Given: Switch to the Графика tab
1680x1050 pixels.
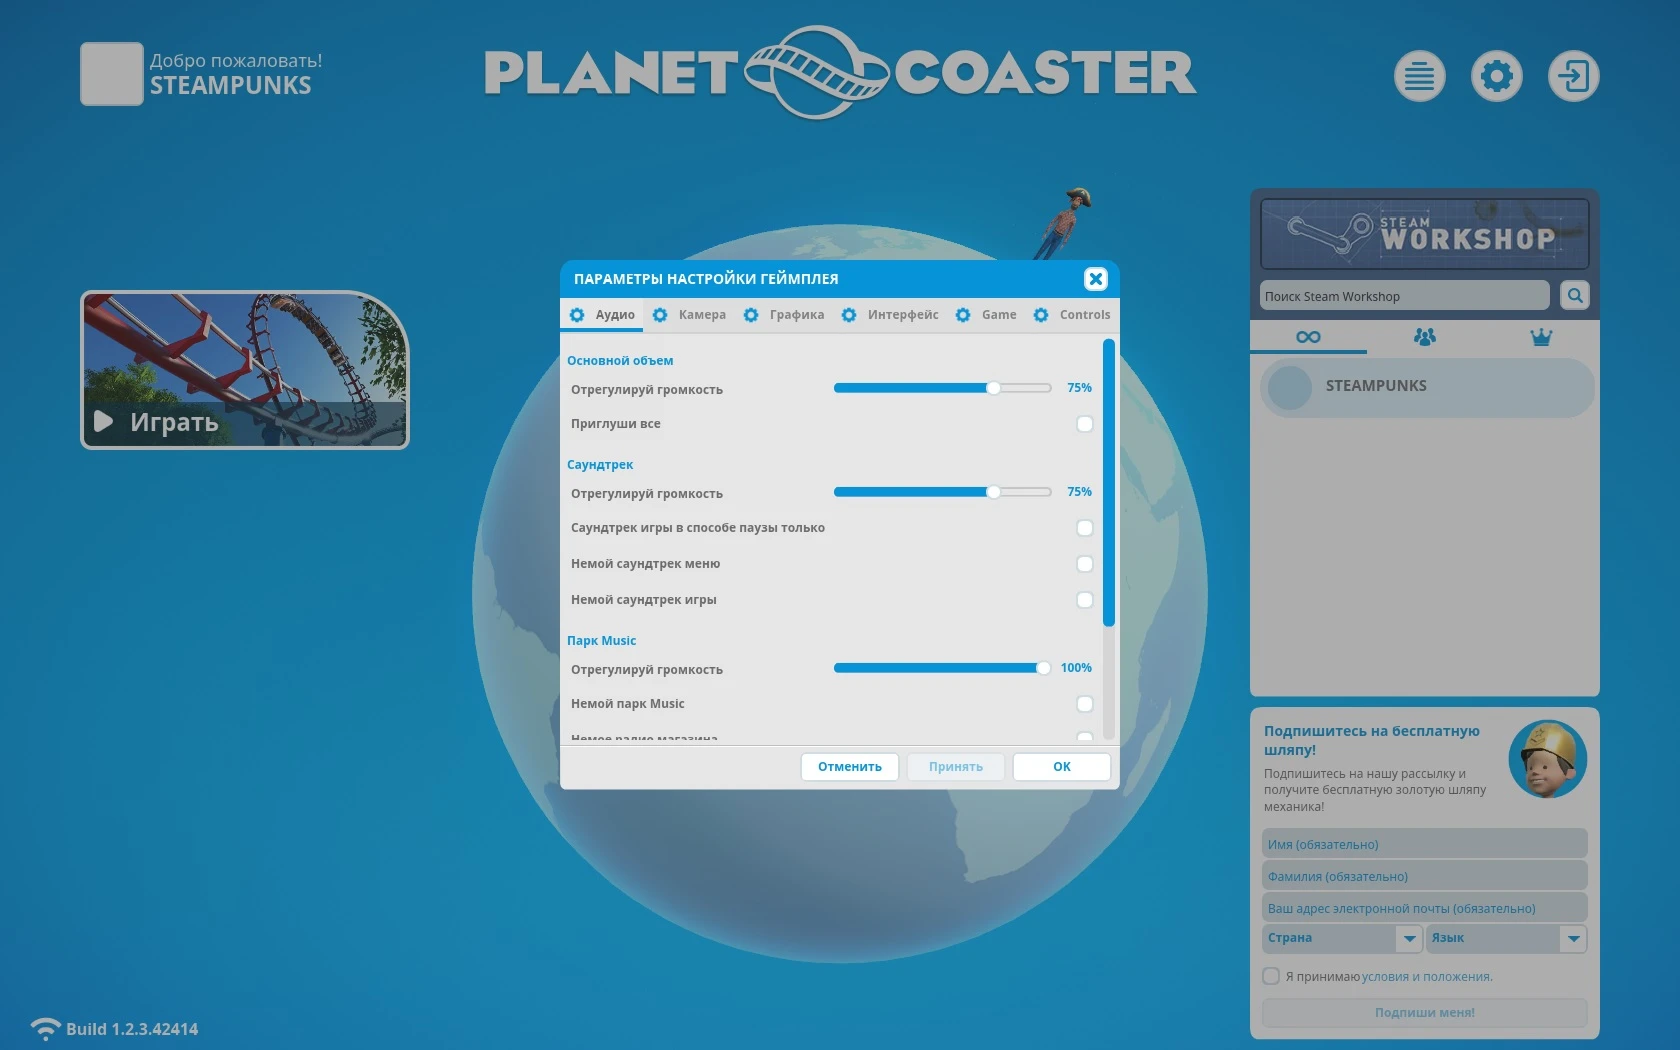Looking at the screenshot, I should coord(795,314).
